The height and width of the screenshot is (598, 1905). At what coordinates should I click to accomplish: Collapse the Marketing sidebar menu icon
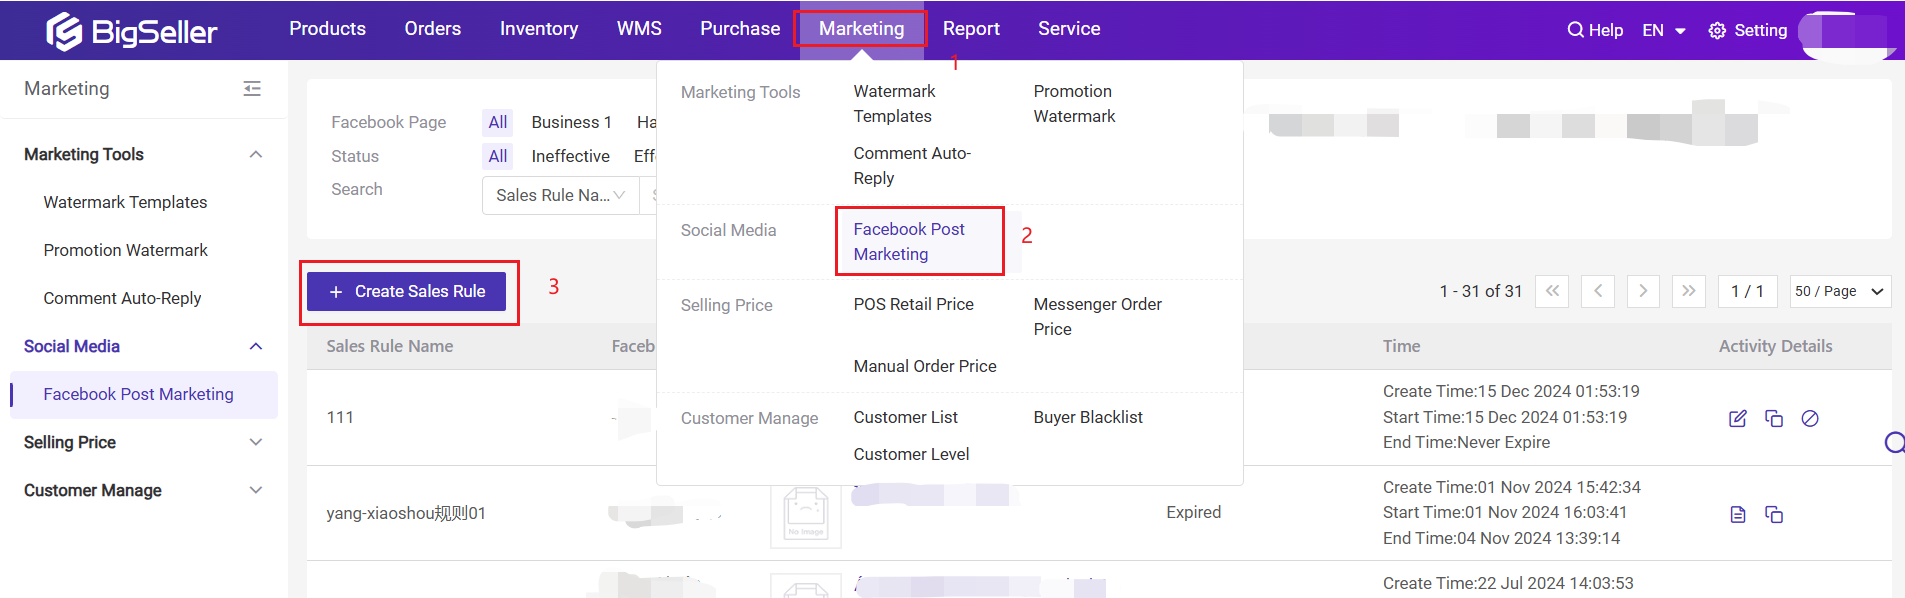click(x=252, y=89)
